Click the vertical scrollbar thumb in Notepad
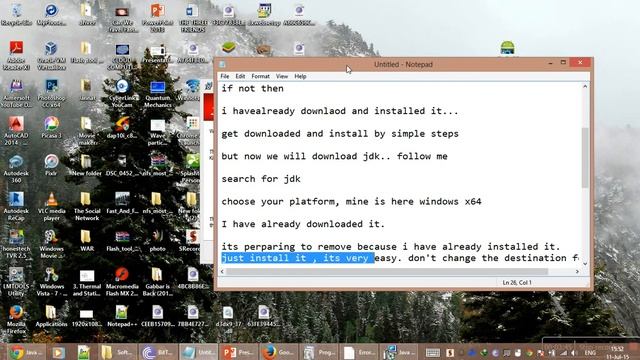 (x=585, y=157)
